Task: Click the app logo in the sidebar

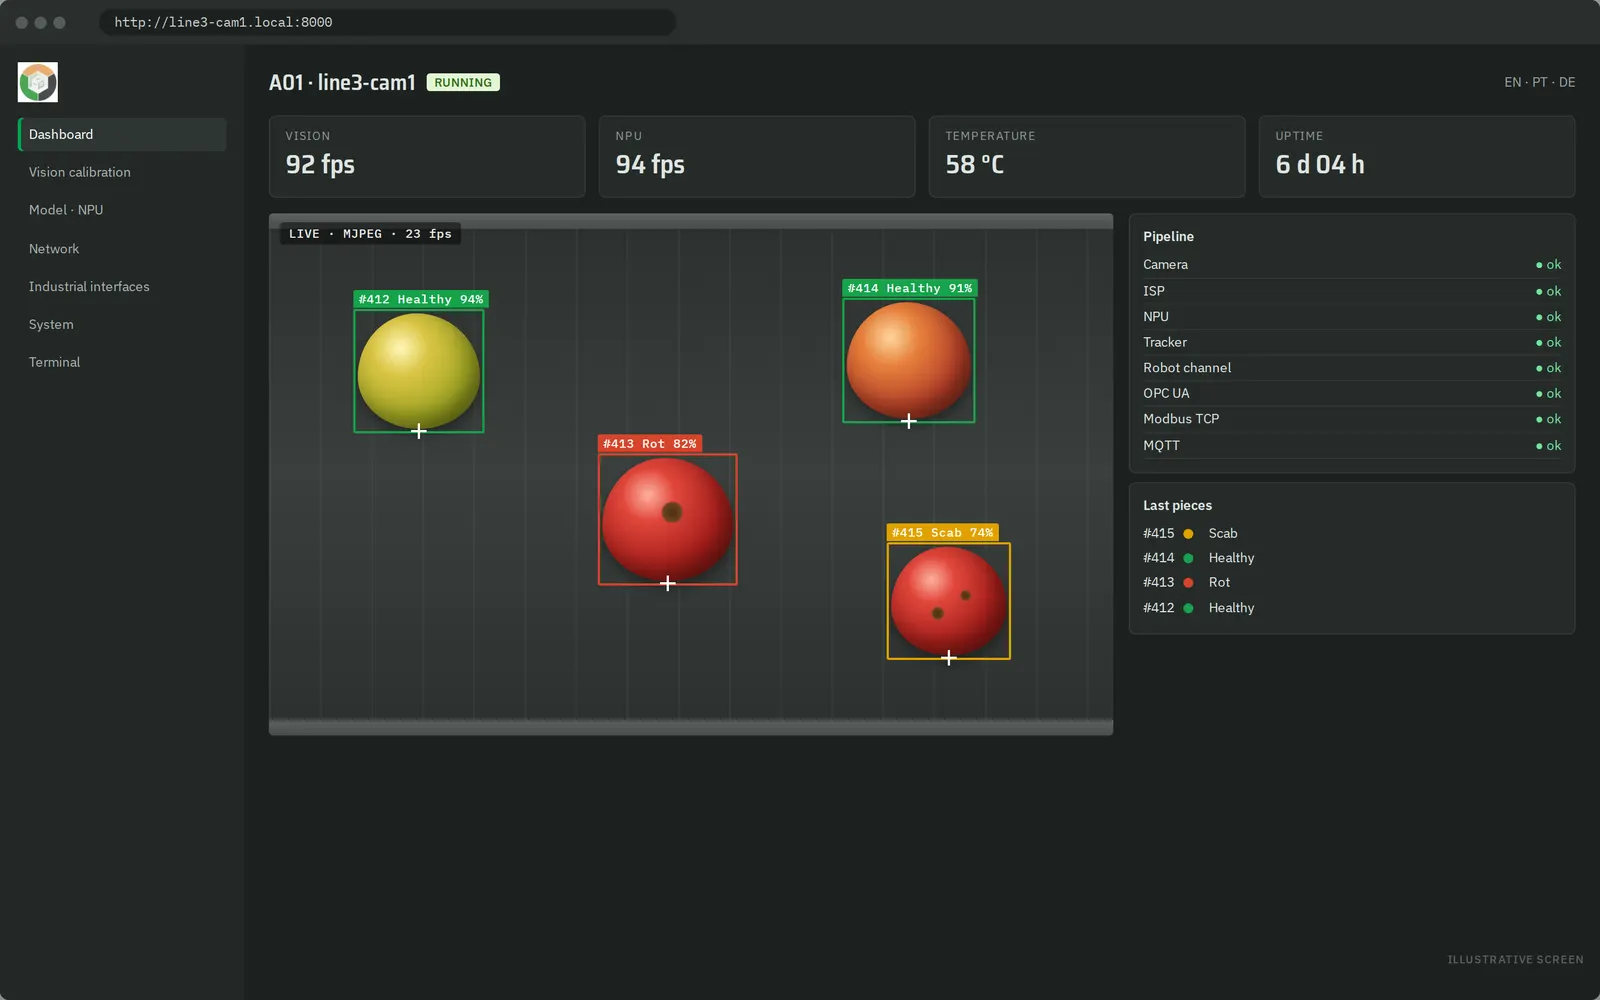Action: coord(38,82)
